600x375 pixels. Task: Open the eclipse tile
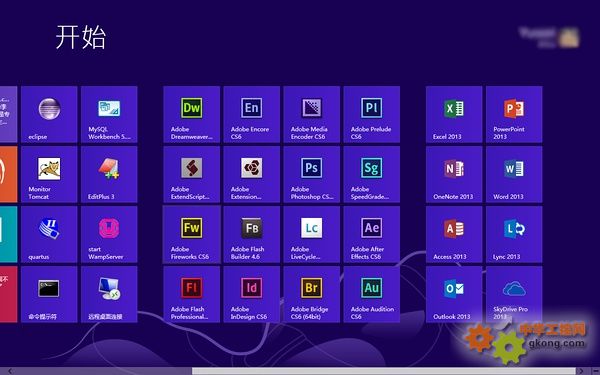coord(49,114)
